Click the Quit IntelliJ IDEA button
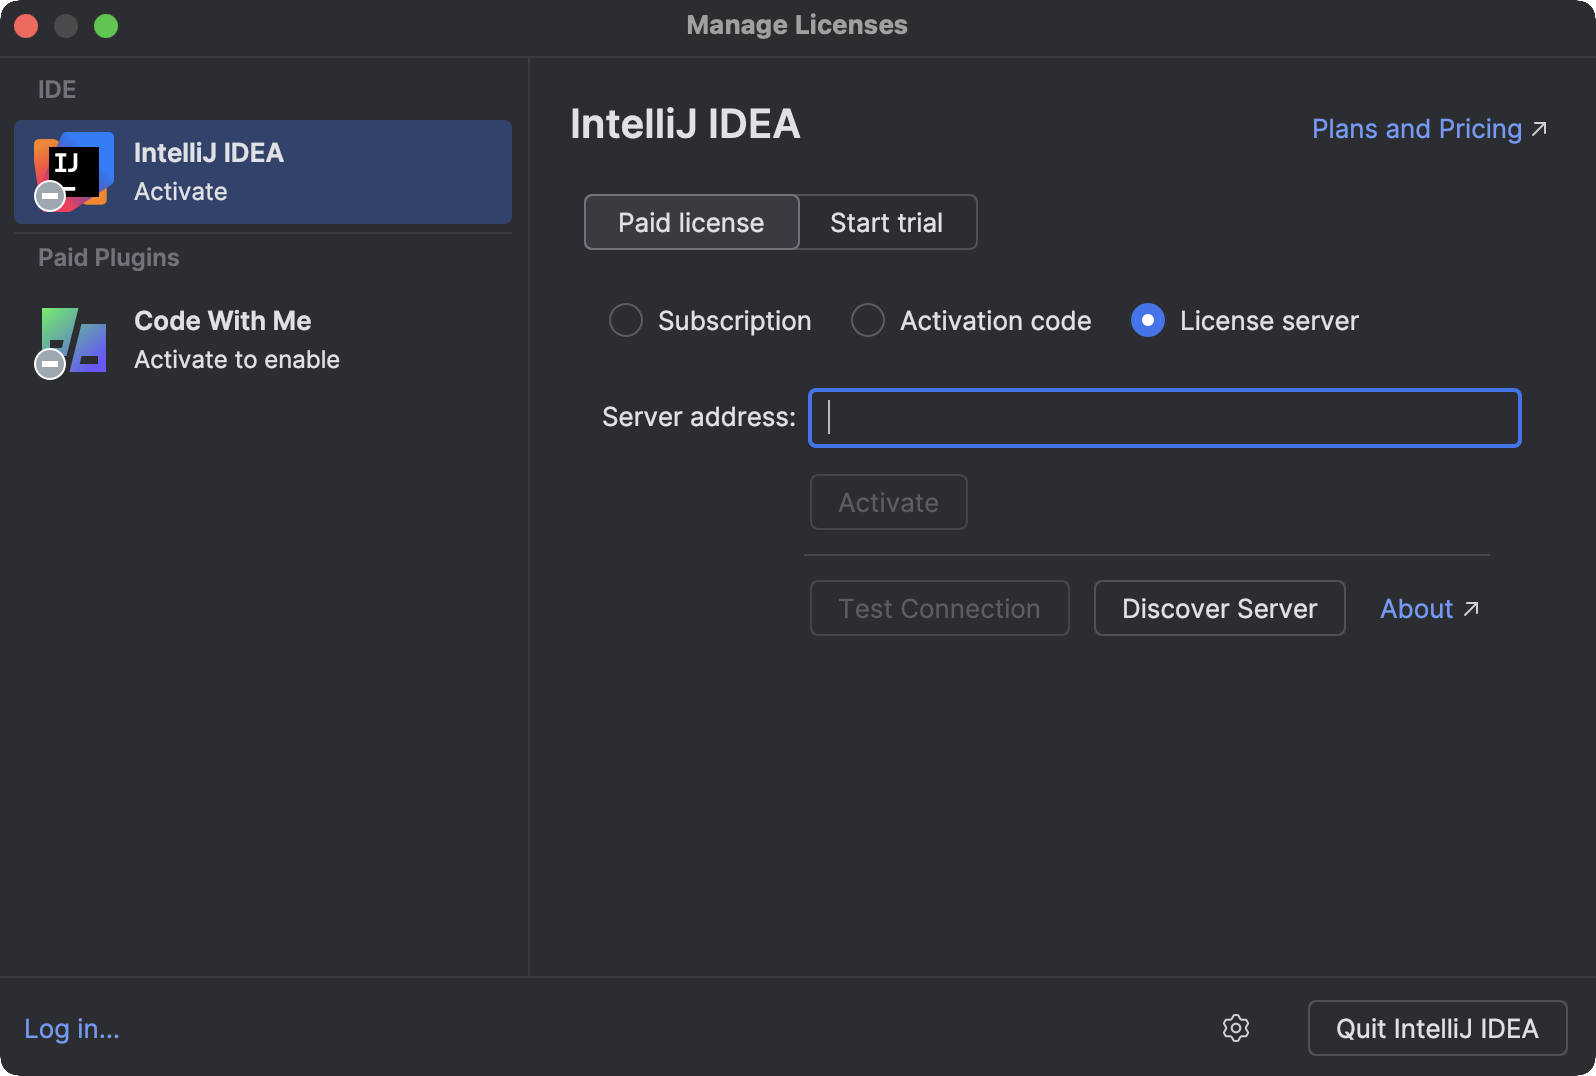This screenshot has height=1076, width=1596. pyautogui.click(x=1437, y=1028)
